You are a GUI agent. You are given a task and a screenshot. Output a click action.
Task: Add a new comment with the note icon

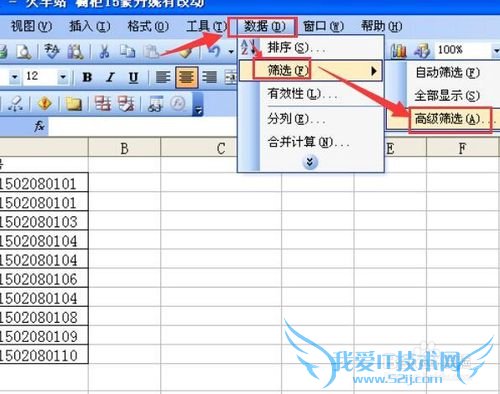pos(73,104)
